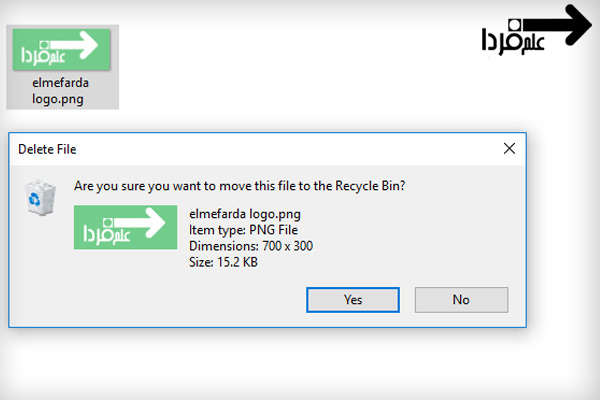Click the Yes button to confirm deletion
Screen dimensions: 600x400
coord(353,299)
